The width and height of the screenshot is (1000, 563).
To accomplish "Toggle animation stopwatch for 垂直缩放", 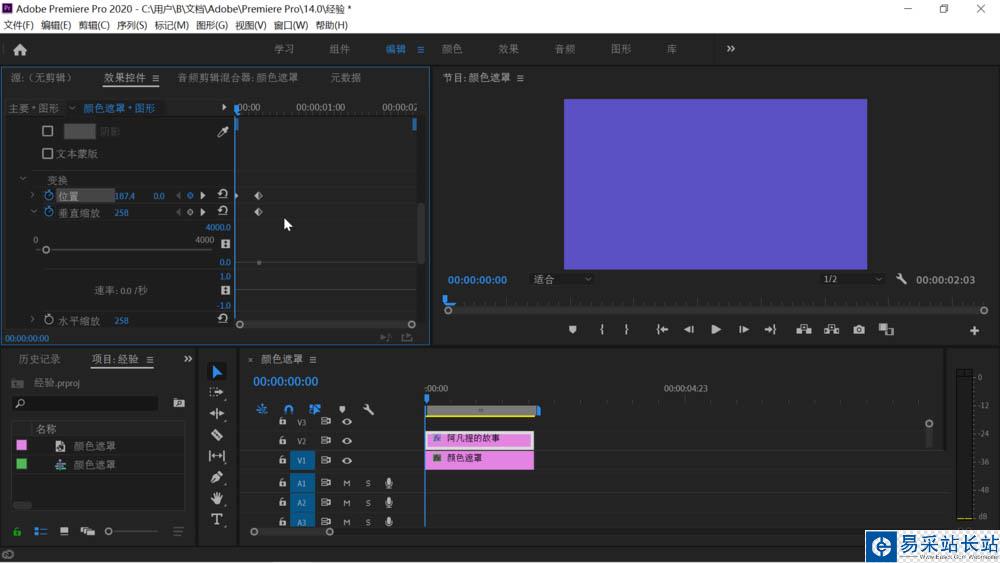I will pos(48,212).
